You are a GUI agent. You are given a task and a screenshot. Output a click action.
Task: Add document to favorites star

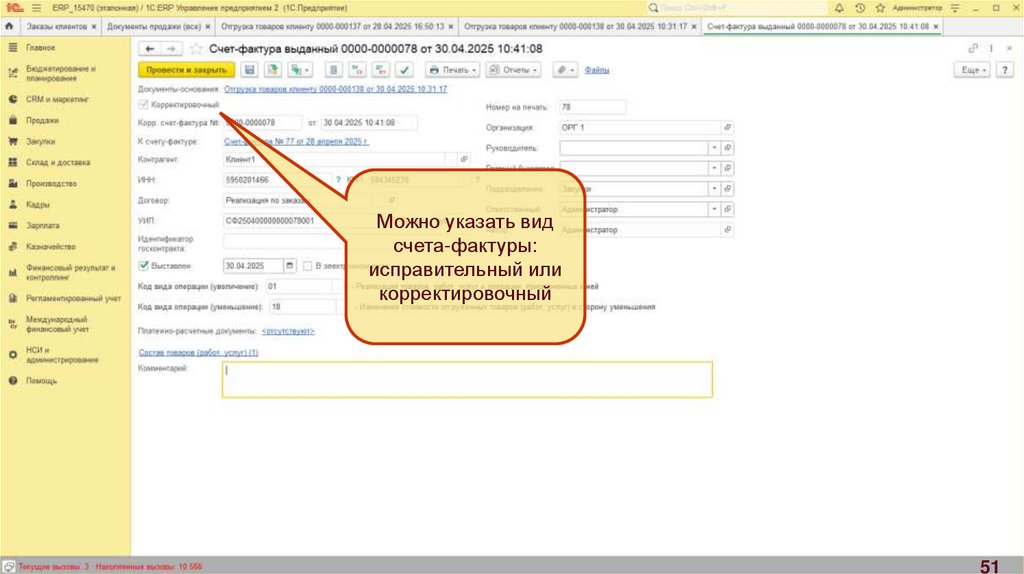[x=196, y=49]
